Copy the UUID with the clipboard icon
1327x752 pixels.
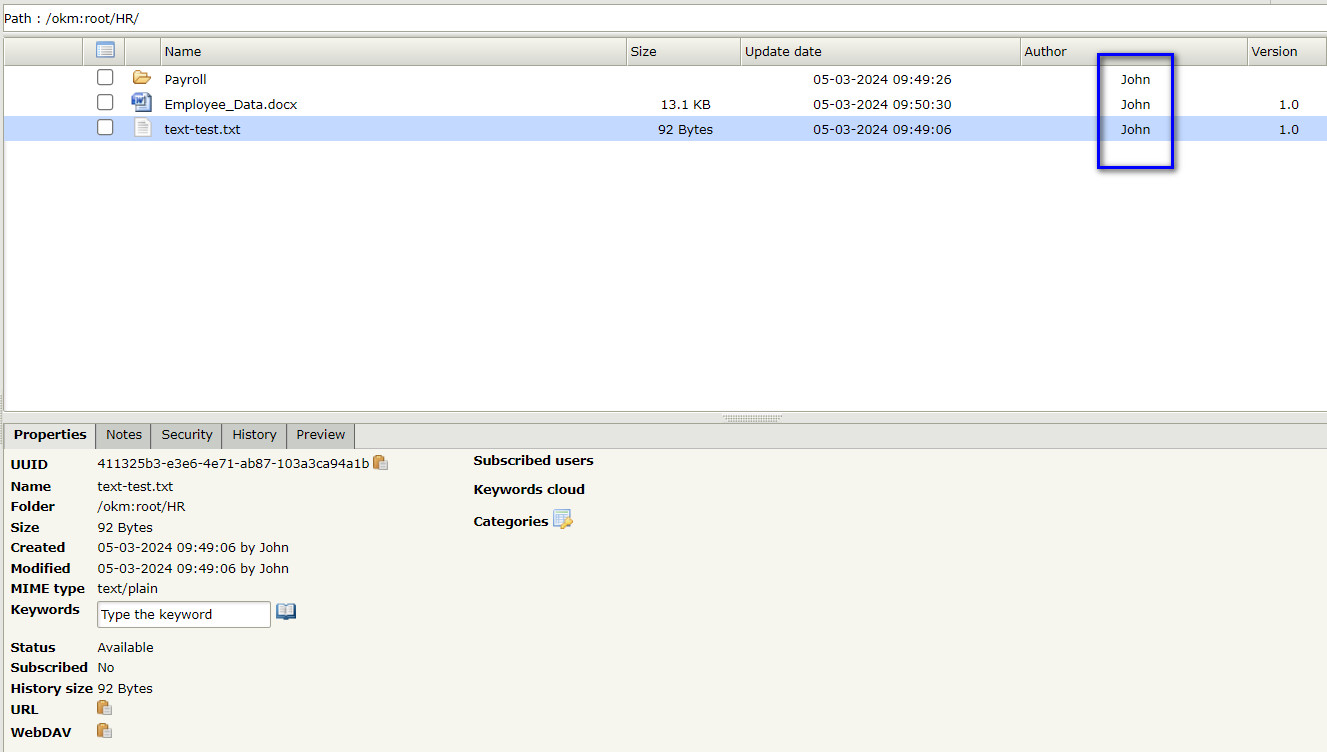click(x=380, y=463)
